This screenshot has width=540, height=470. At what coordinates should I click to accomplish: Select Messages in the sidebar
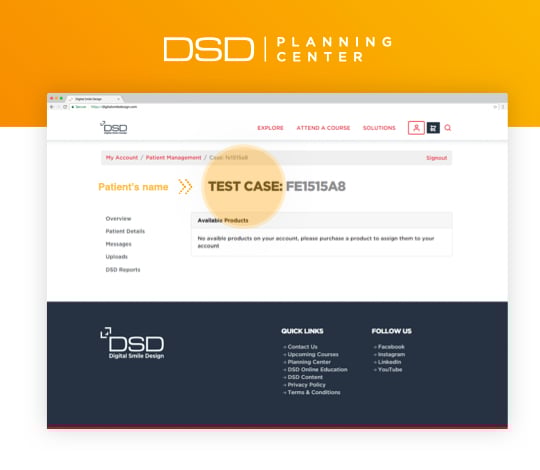point(118,244)
